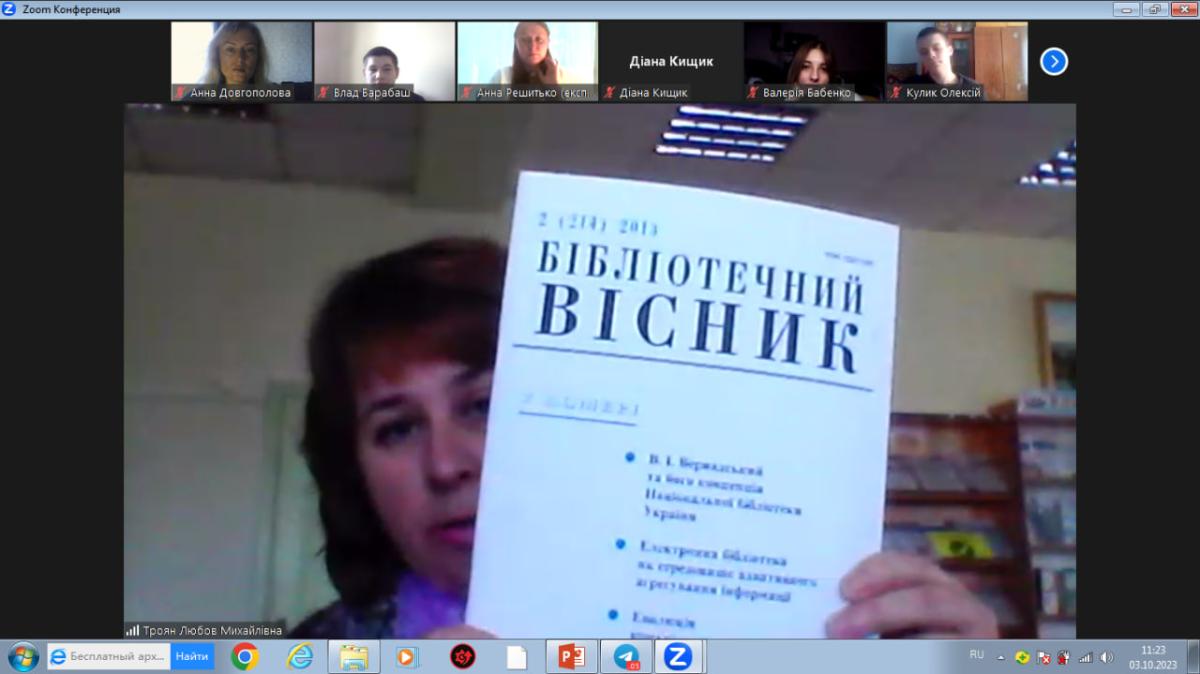Click muted mic icon of Валерія Бабенко
The width and height of the screenshot is (1200, 674).
[753, 93]
